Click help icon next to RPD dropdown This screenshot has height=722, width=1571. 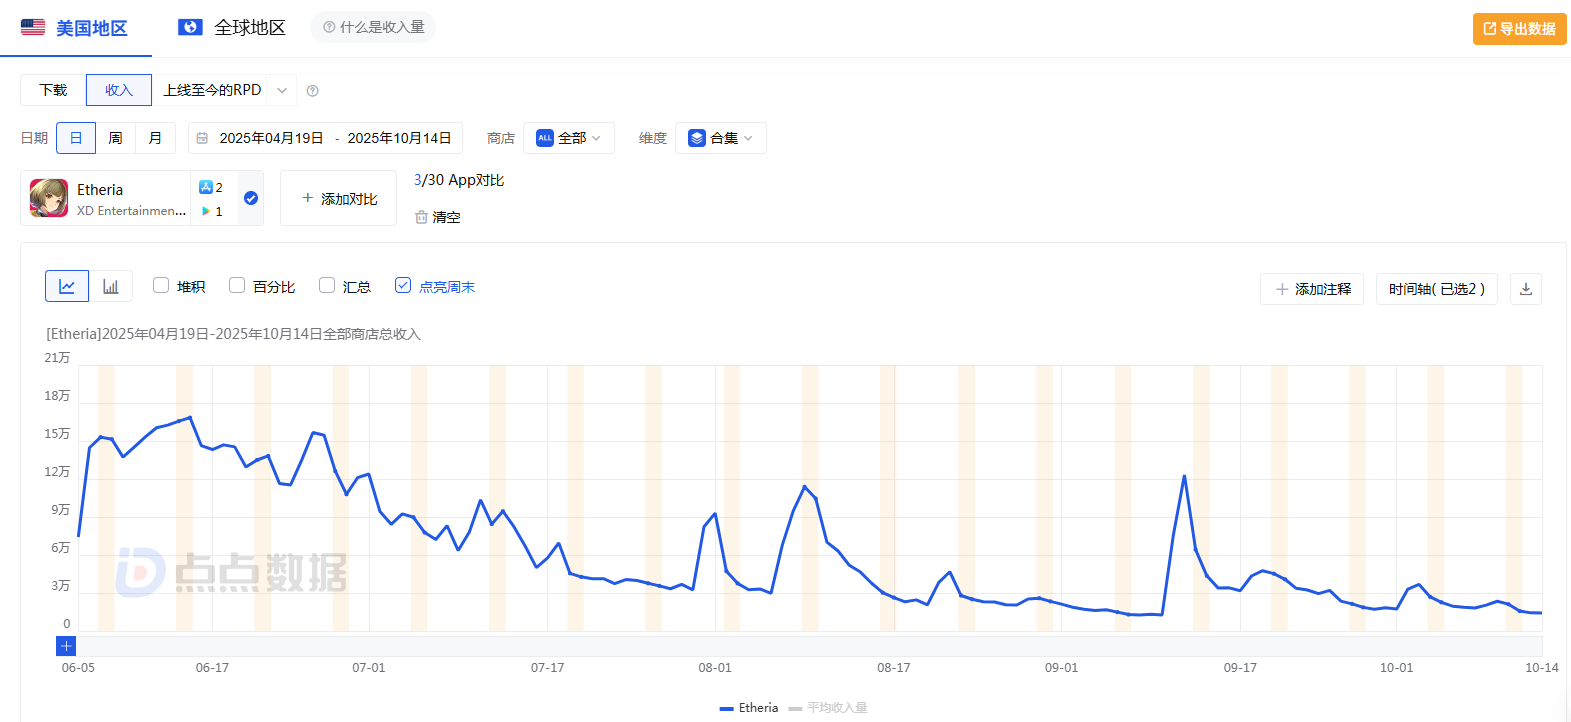312,91
